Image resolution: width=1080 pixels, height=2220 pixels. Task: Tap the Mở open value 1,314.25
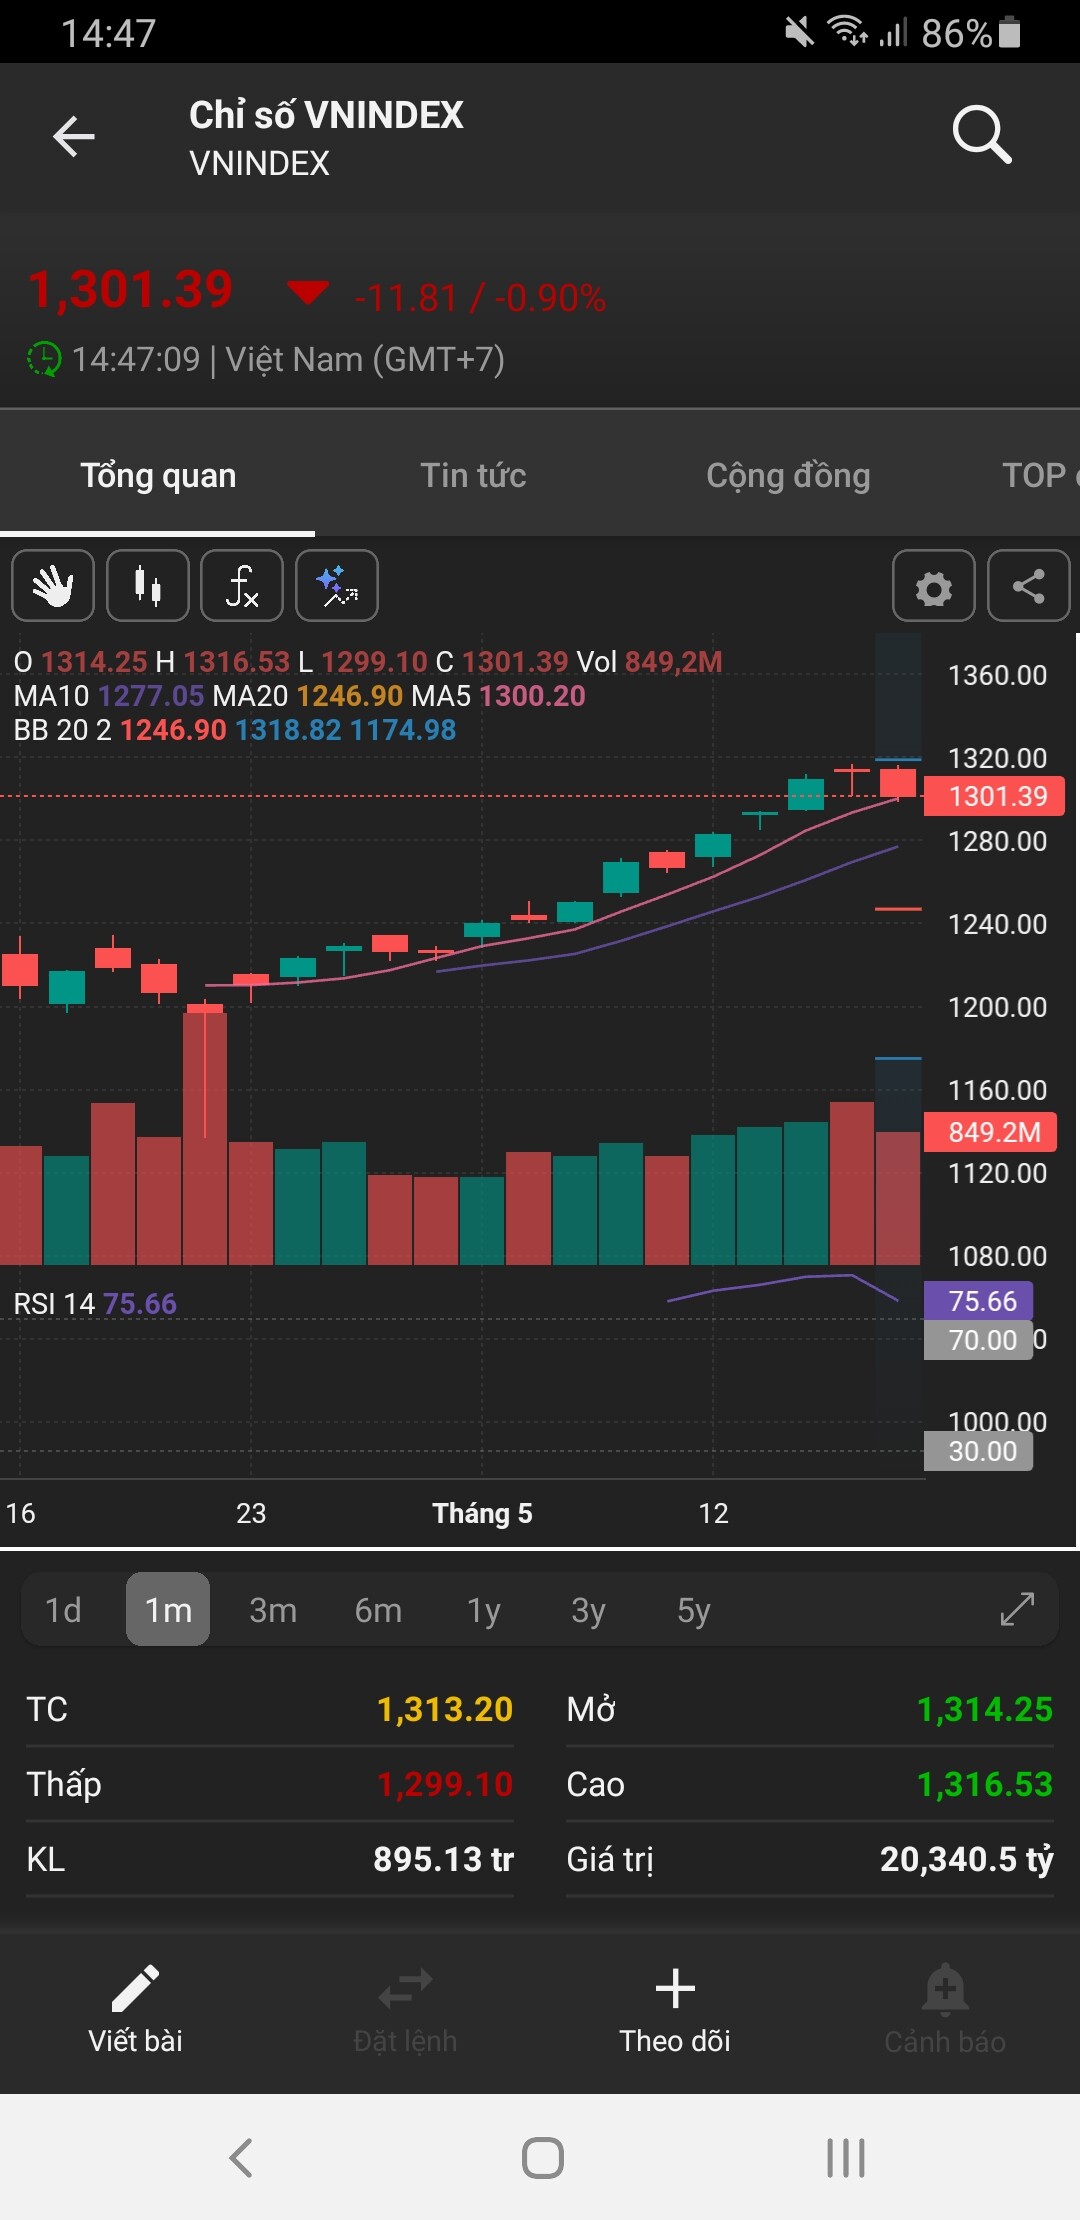(985, 1709)
